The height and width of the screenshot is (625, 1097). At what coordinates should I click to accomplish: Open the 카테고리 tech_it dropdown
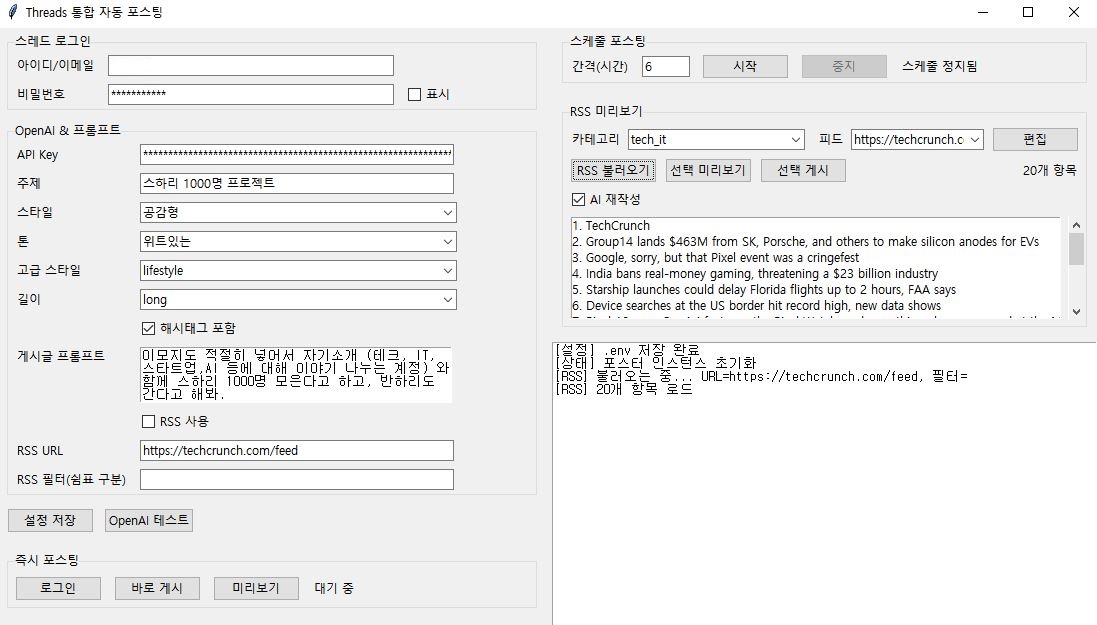coord(715,140)
